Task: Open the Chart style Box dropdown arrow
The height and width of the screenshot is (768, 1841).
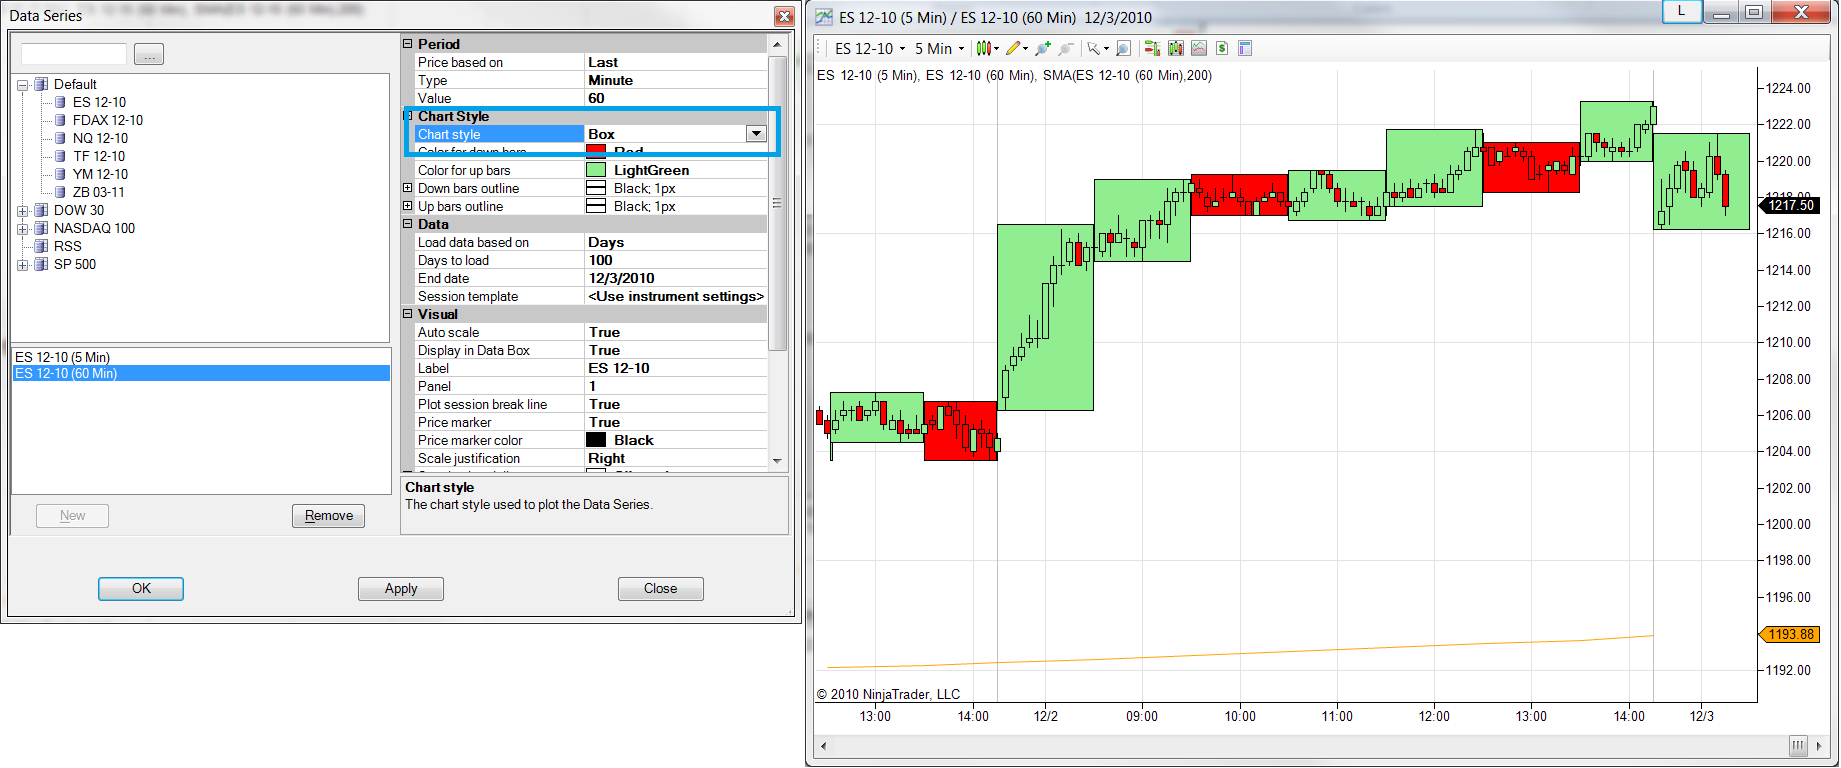Action: 756,134
